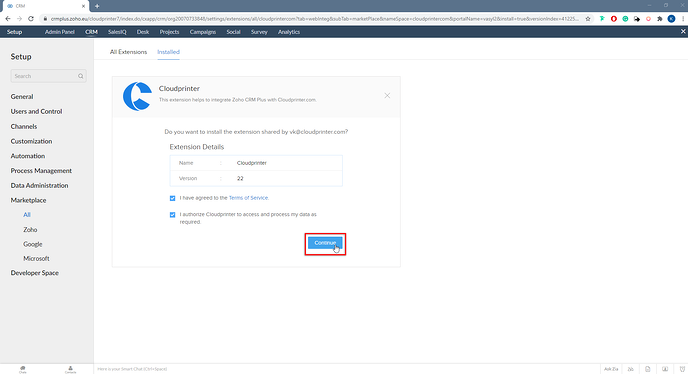Open Campaigns in the top navigation
688x374 pixels.
pos(203,32)
